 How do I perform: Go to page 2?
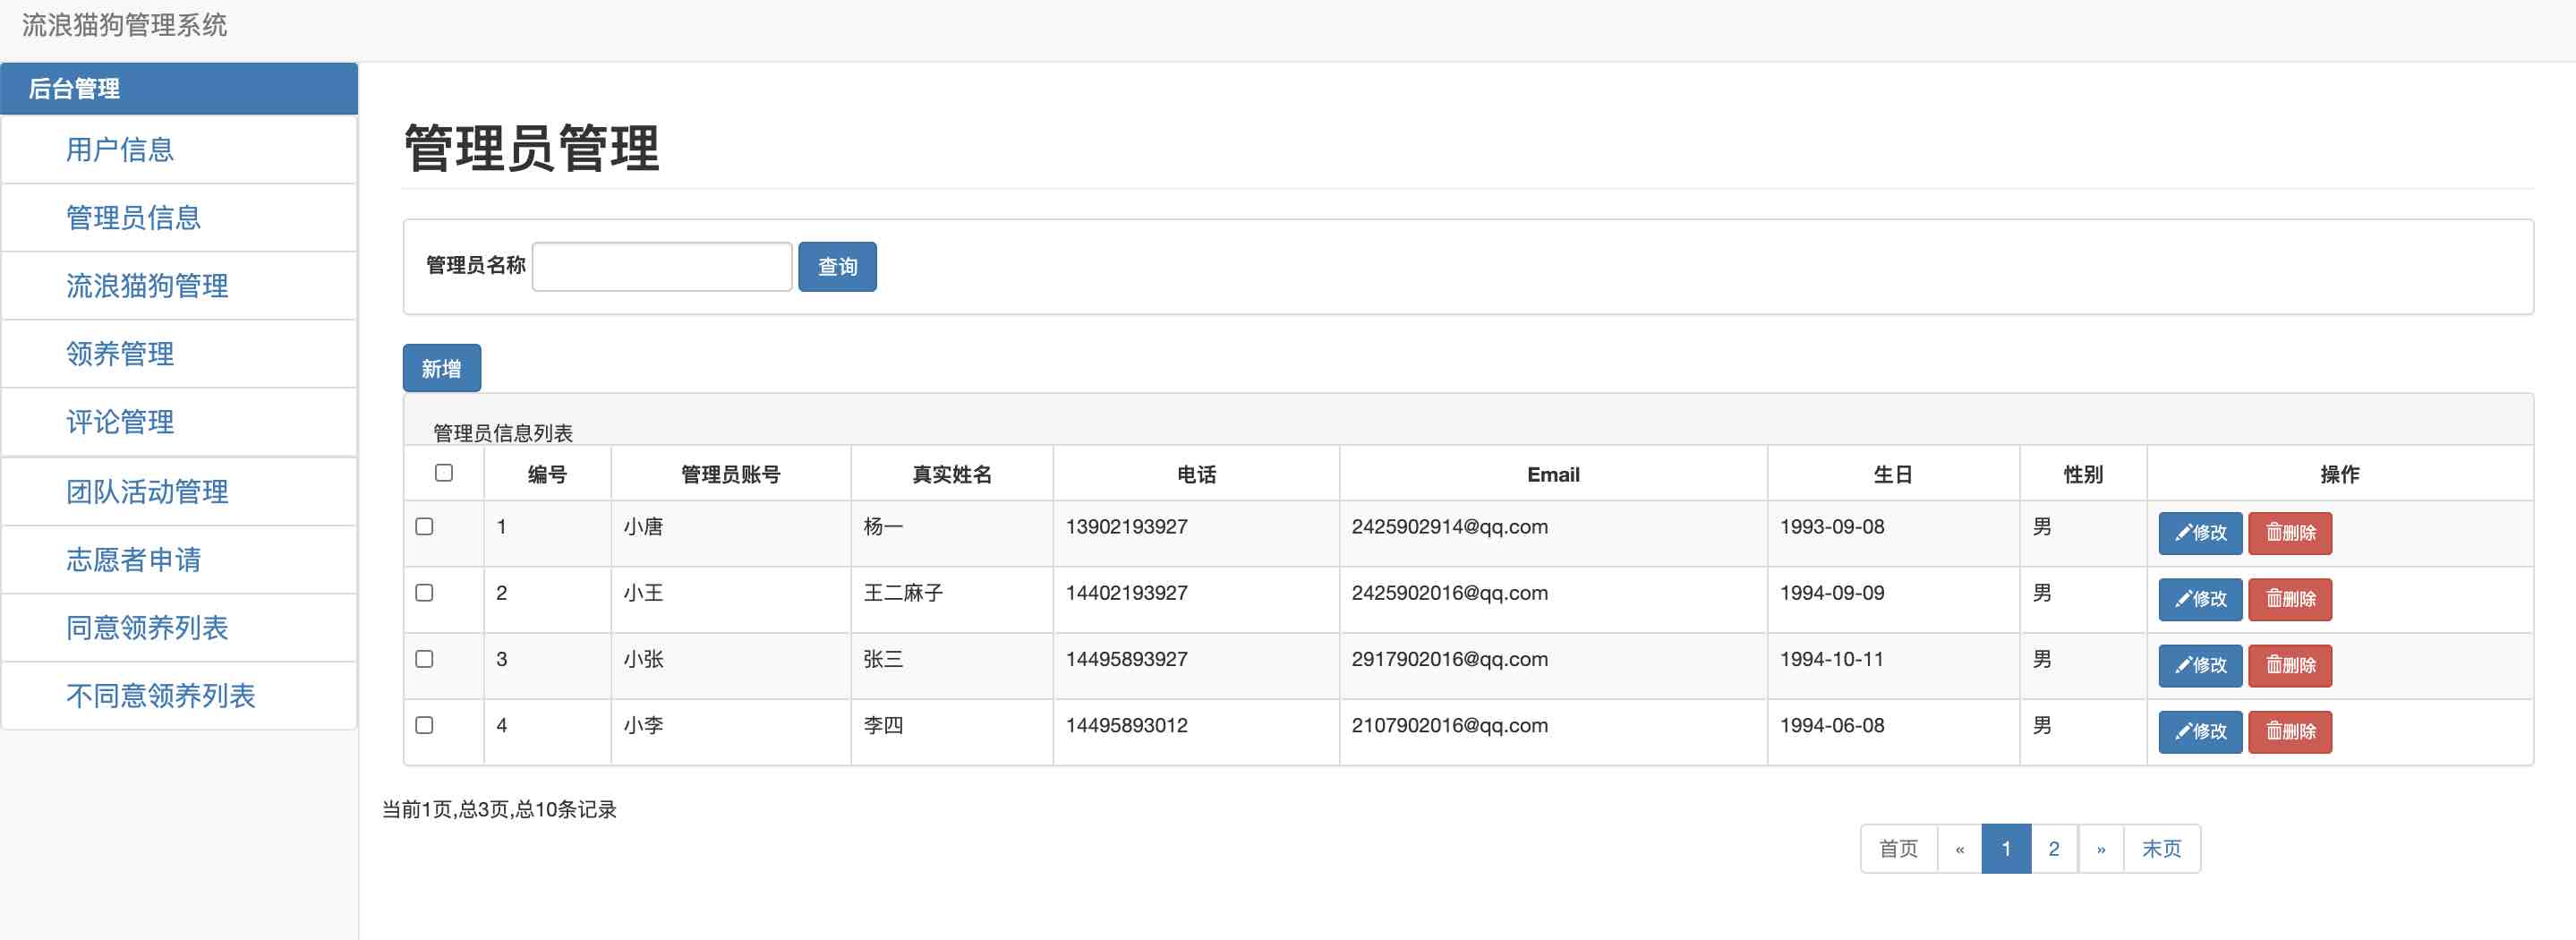(2054, 849)
